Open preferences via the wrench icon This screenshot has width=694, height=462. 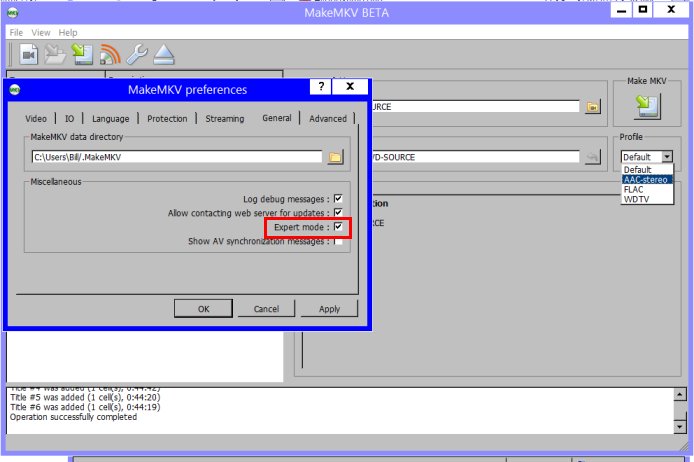[x=137, y=55]
